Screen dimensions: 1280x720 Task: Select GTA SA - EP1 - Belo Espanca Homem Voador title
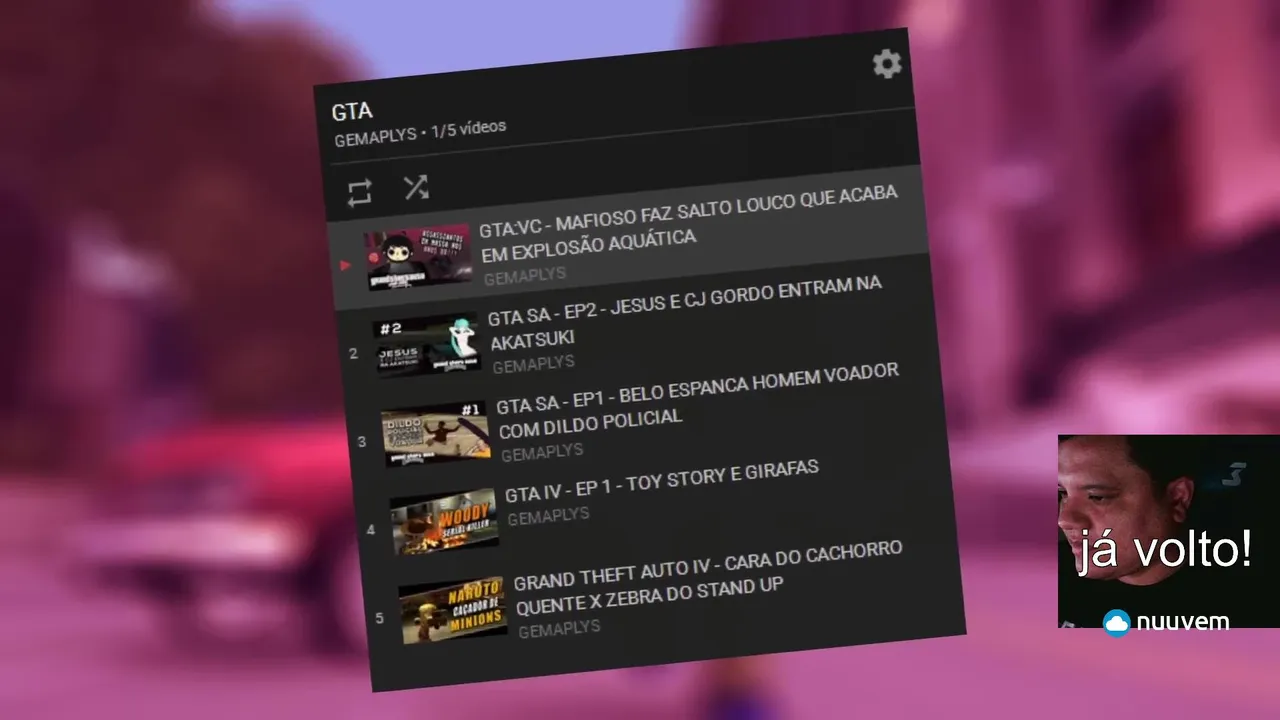pyautogui.click(x=698, y=401)
